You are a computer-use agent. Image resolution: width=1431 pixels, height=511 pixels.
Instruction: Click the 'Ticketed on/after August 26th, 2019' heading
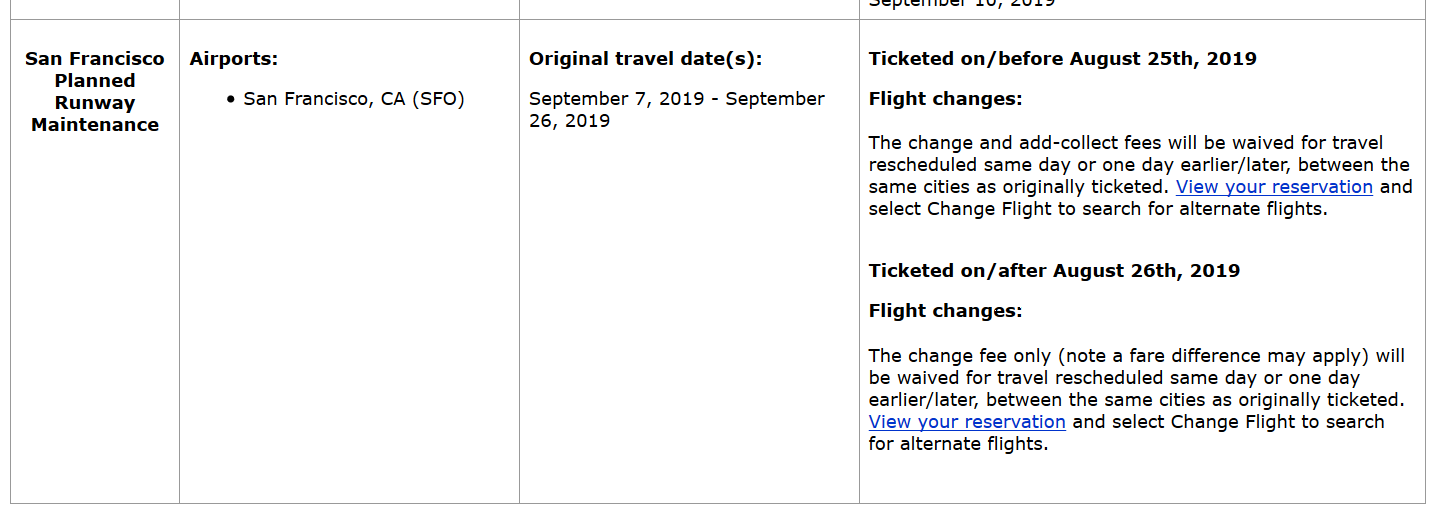1054,271
